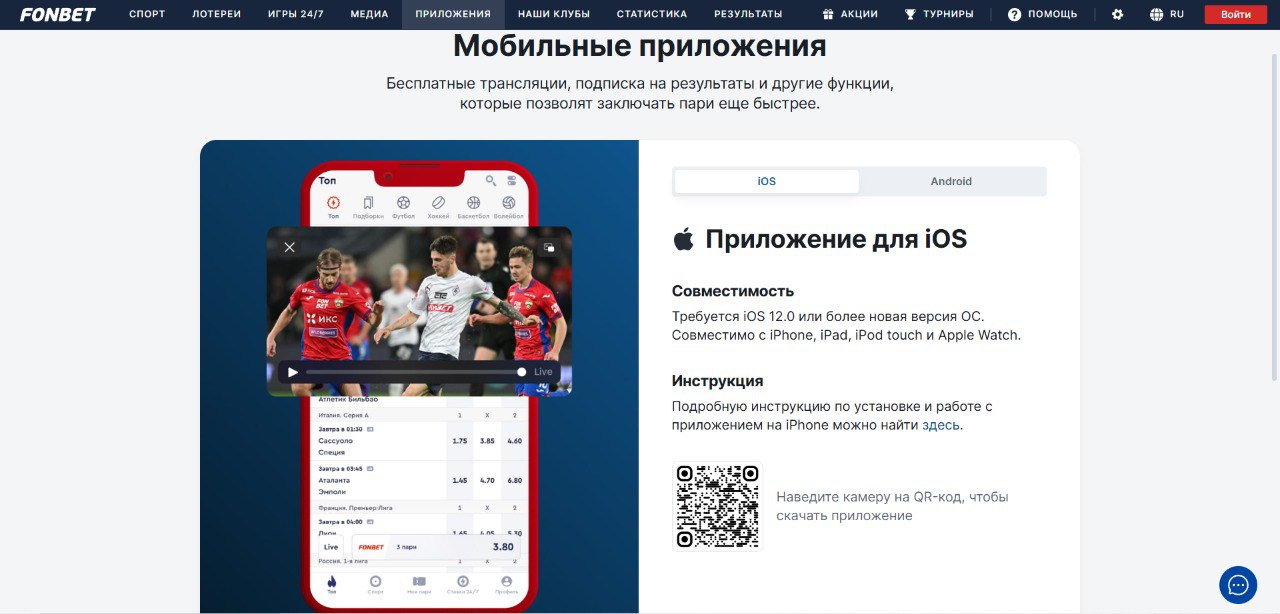The image size is (1280, 614).
Task: Open the live chat bubble button
Action: click(x=1238, y=585)
